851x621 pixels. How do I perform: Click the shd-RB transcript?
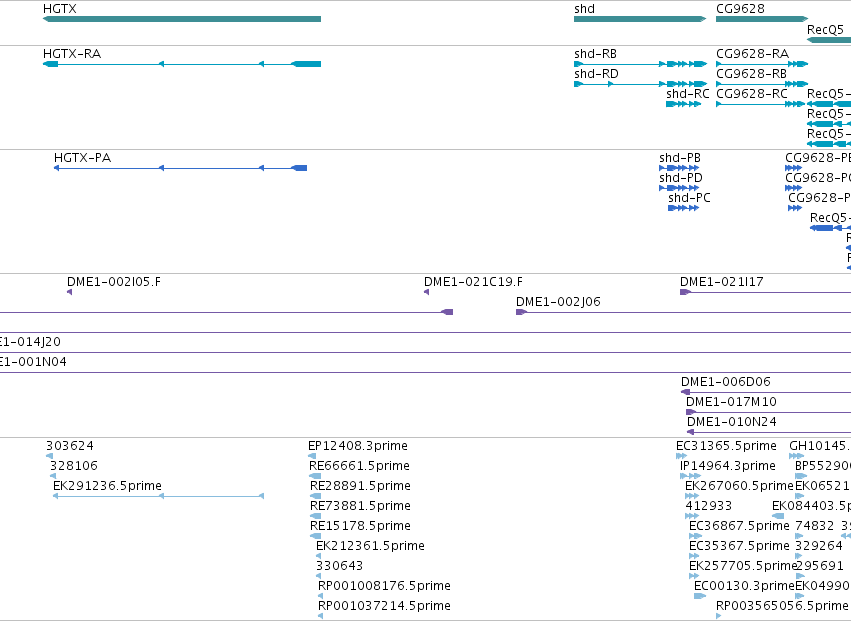(640, 64)
